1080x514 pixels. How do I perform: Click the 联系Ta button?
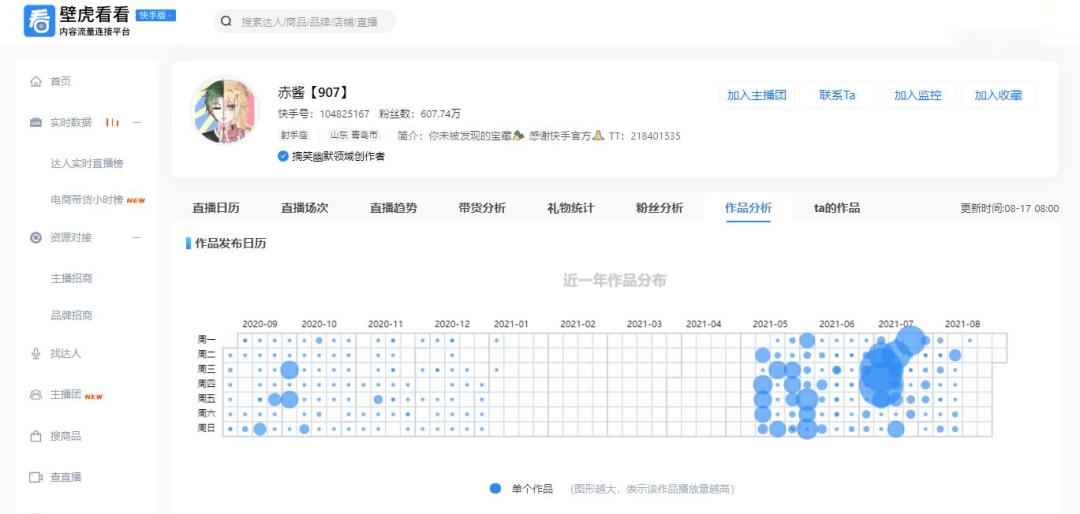838,95
